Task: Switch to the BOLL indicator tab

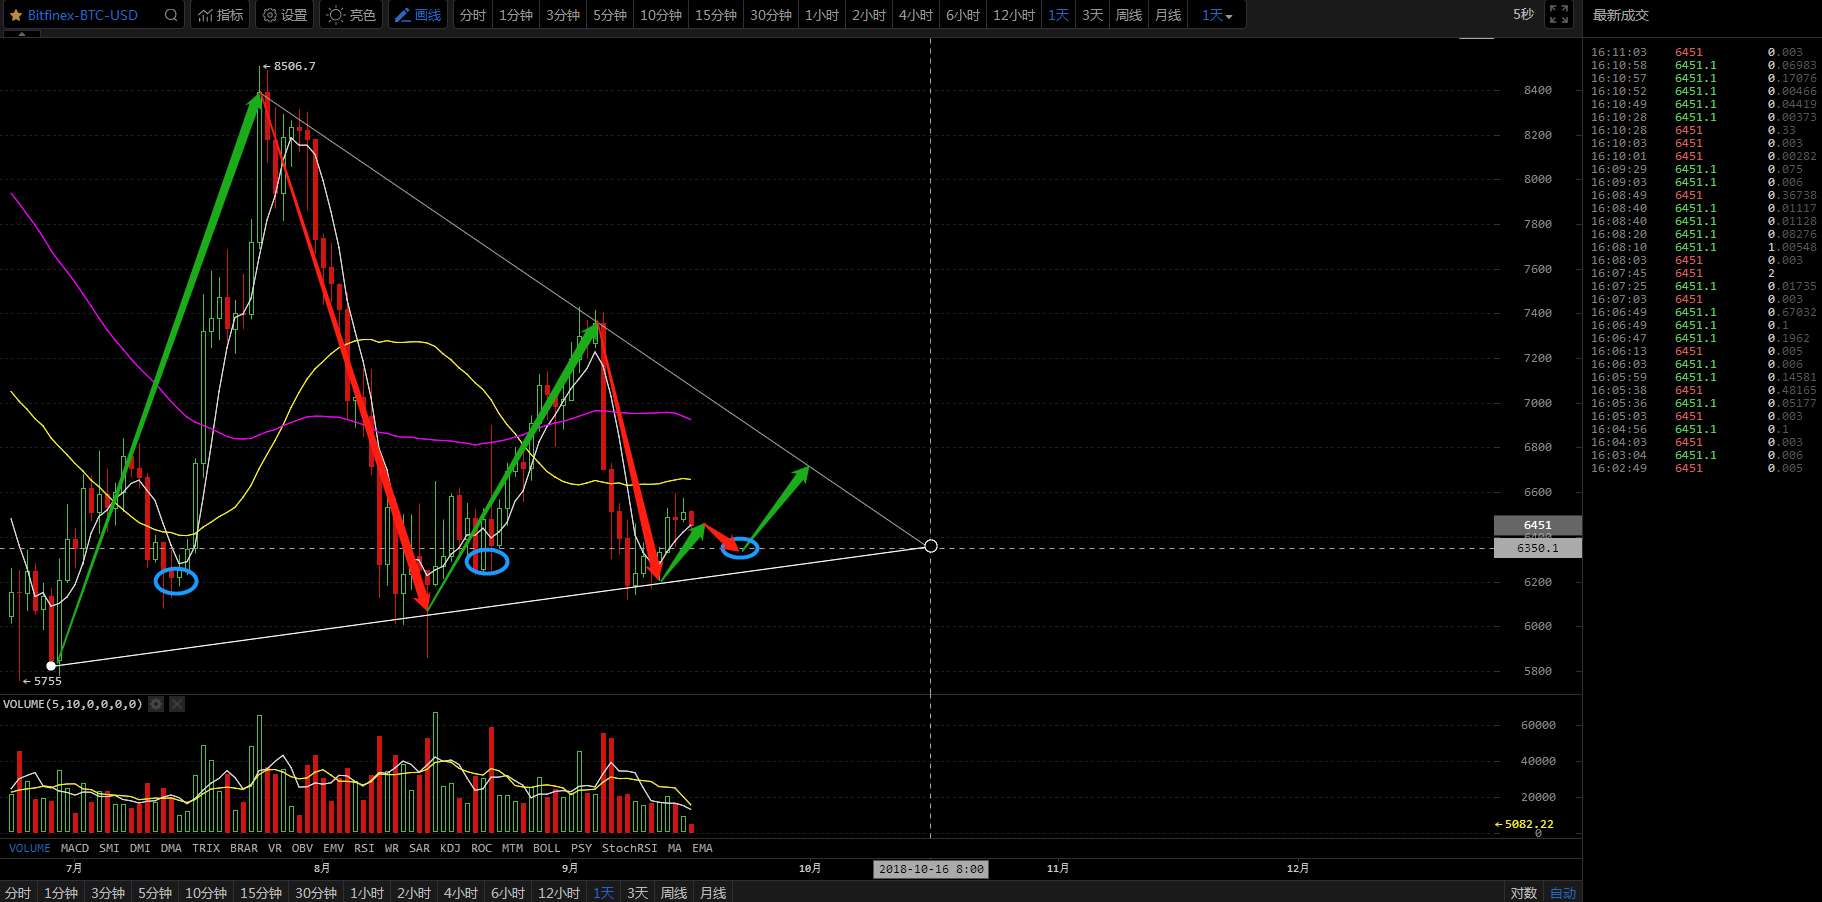Action: [547, 848]
